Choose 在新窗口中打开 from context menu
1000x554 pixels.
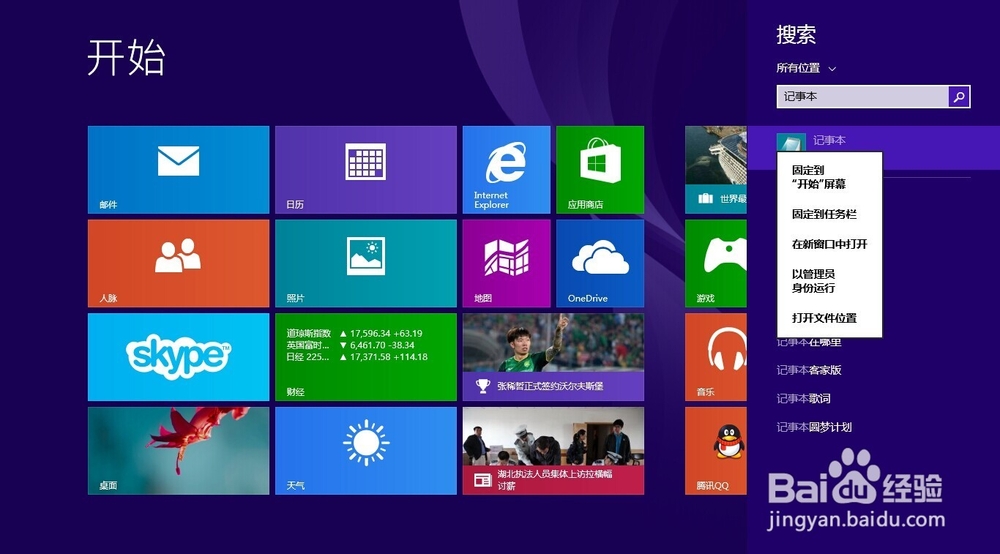pyautogui.click(x=829, y=244)
